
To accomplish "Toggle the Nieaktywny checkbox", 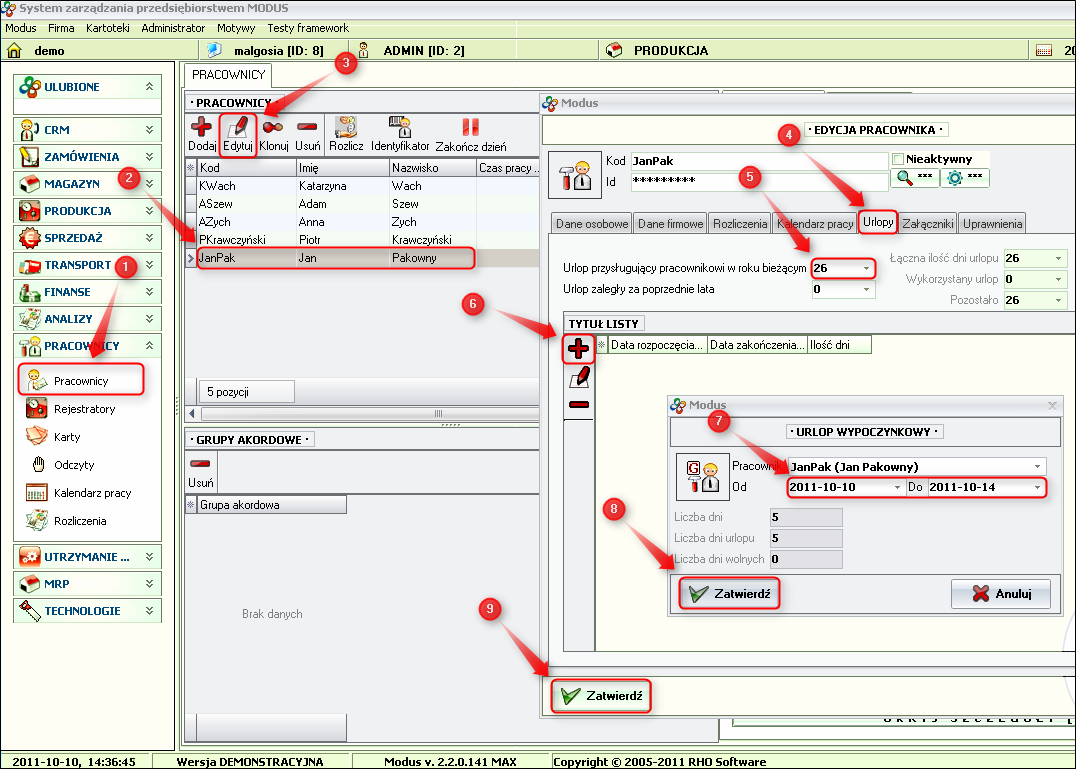I will [x=898, y=159].
